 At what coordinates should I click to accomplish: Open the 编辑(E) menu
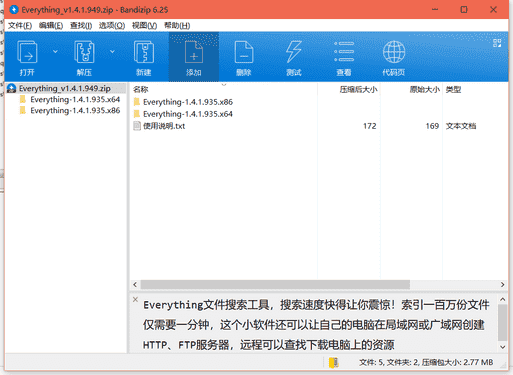point(51,26)
